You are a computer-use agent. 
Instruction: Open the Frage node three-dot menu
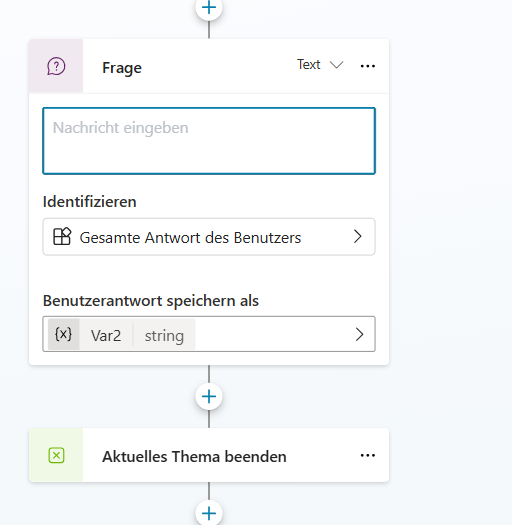tap(367, 66)
